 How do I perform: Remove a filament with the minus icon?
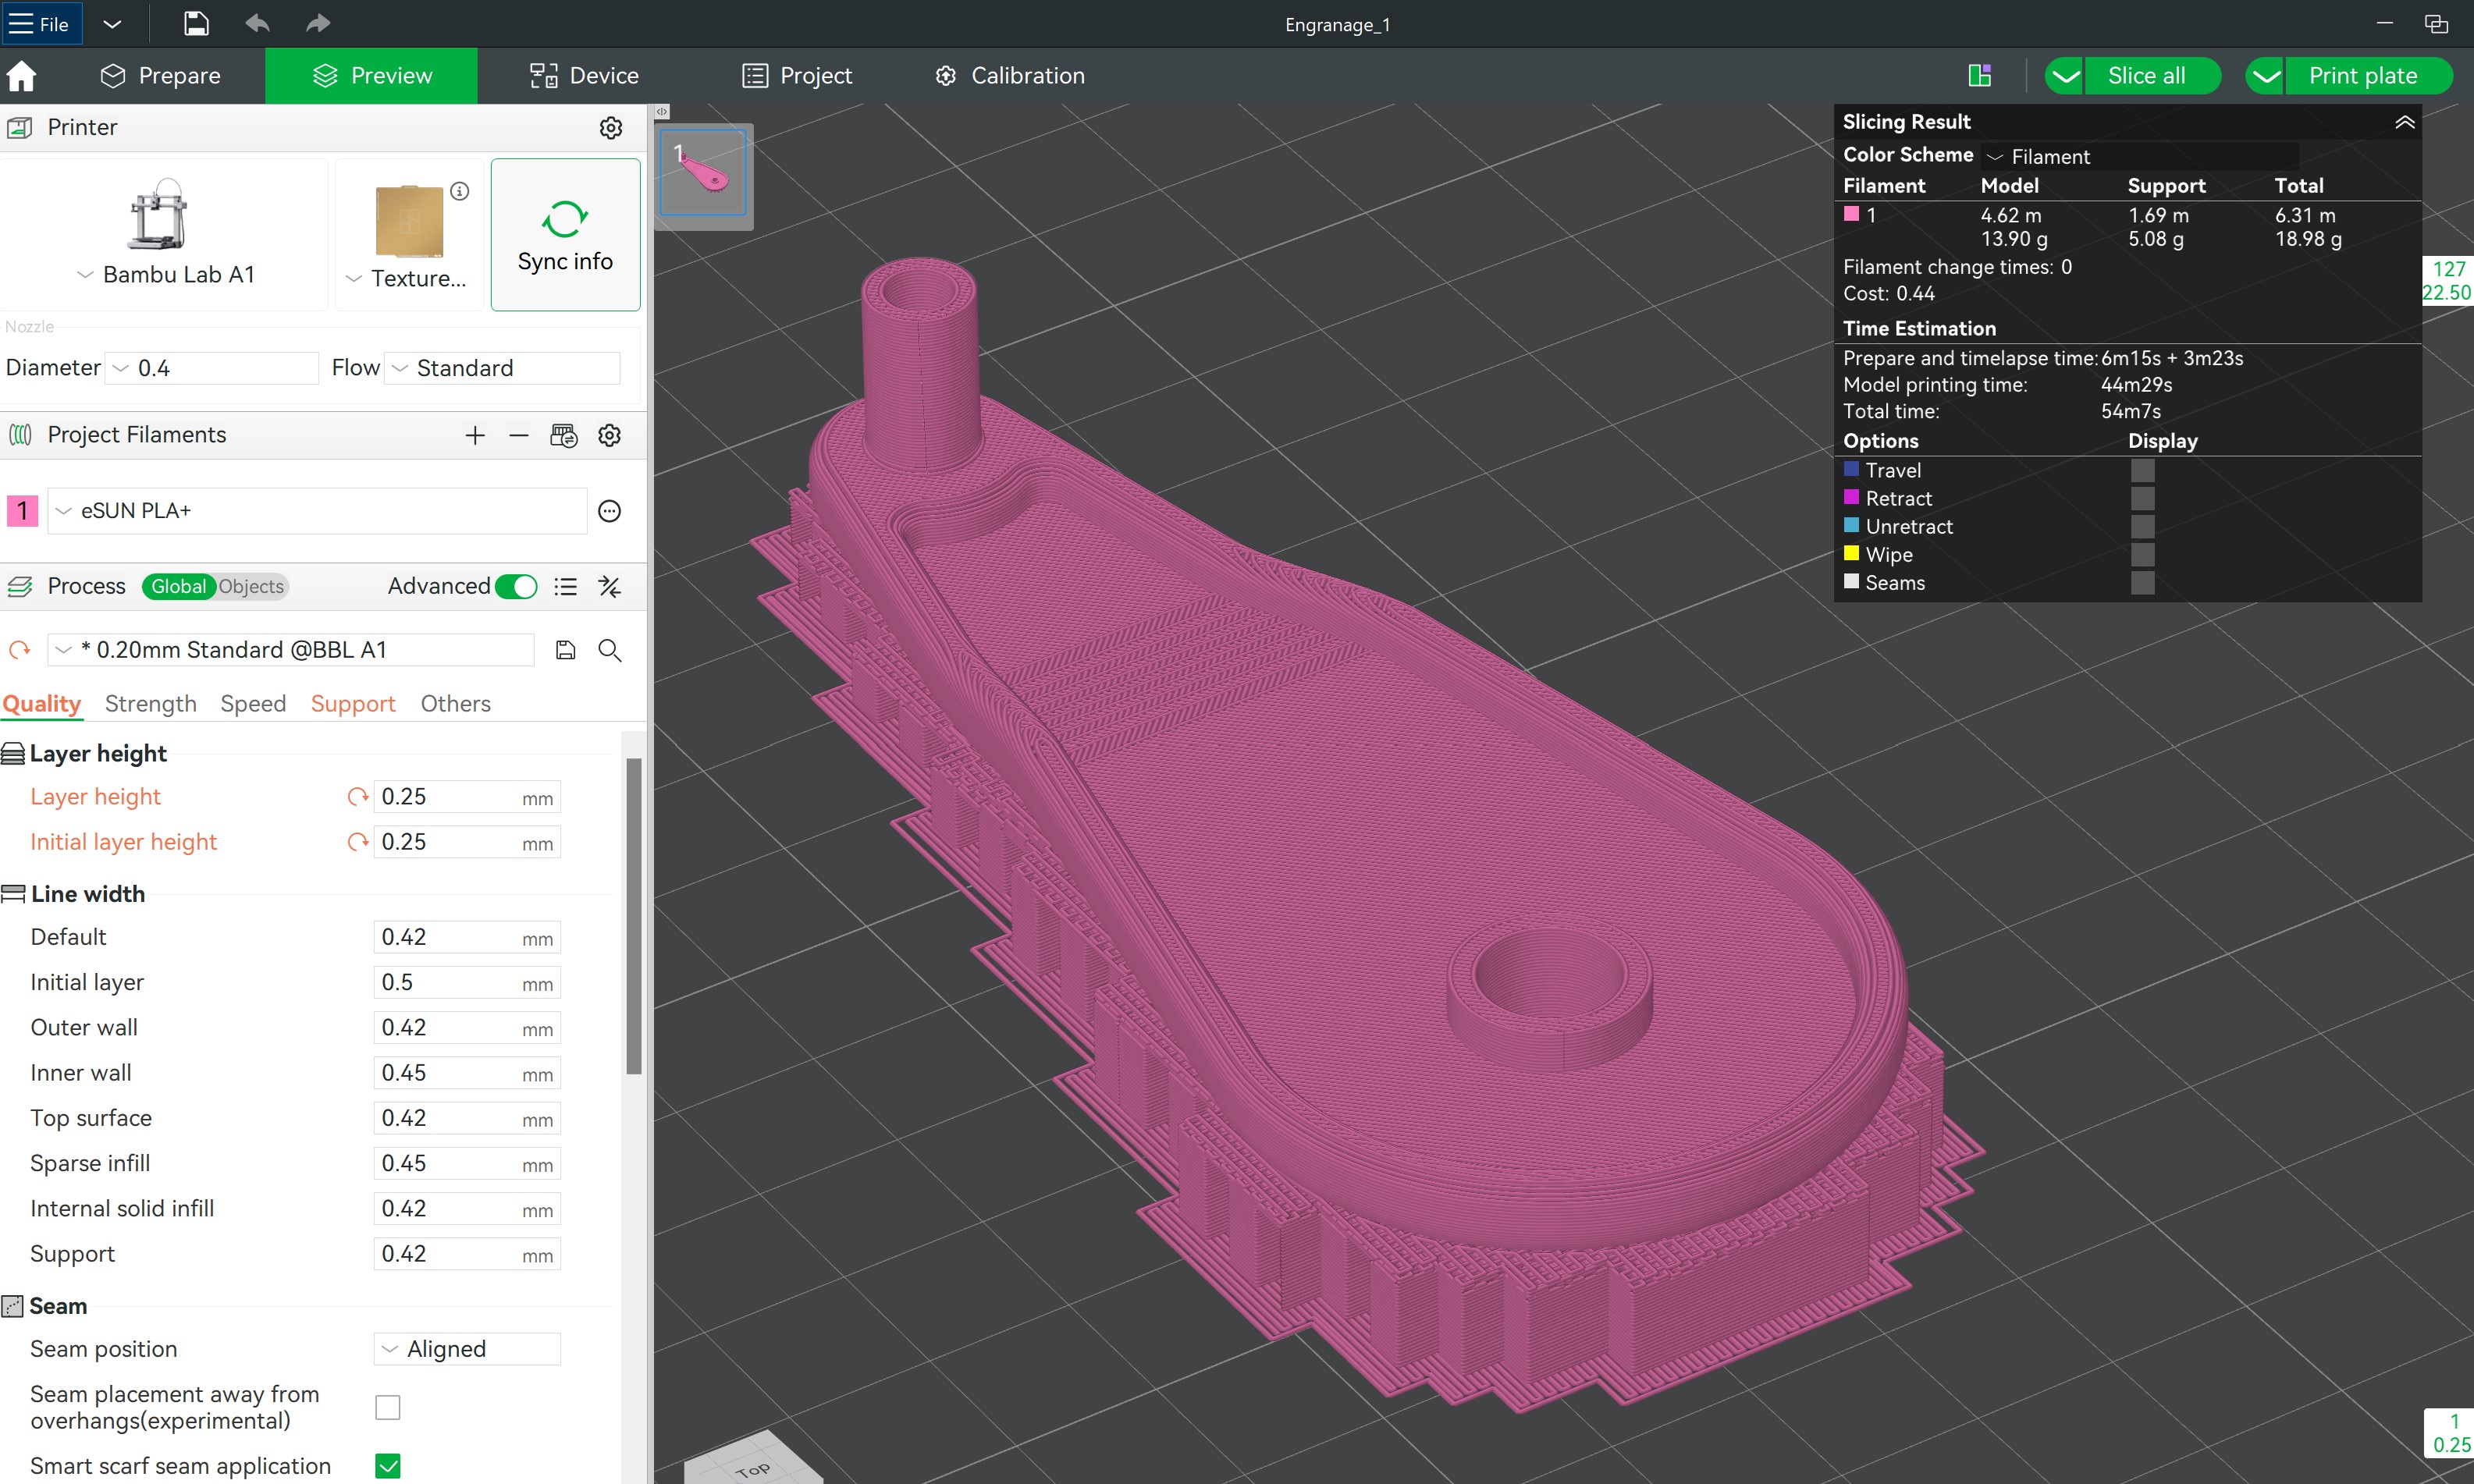pyautogui.click(x=518, y=436)
